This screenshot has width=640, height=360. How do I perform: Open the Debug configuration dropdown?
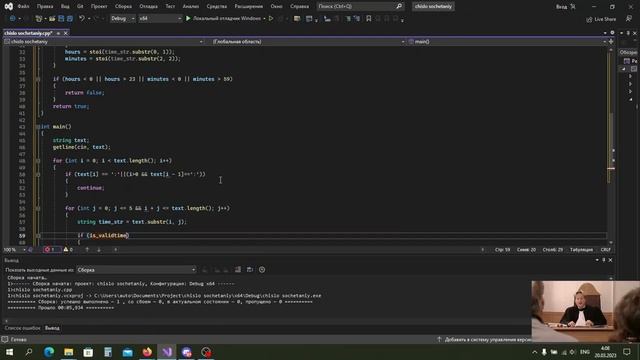pyautogui.click(x=122, y=18)
